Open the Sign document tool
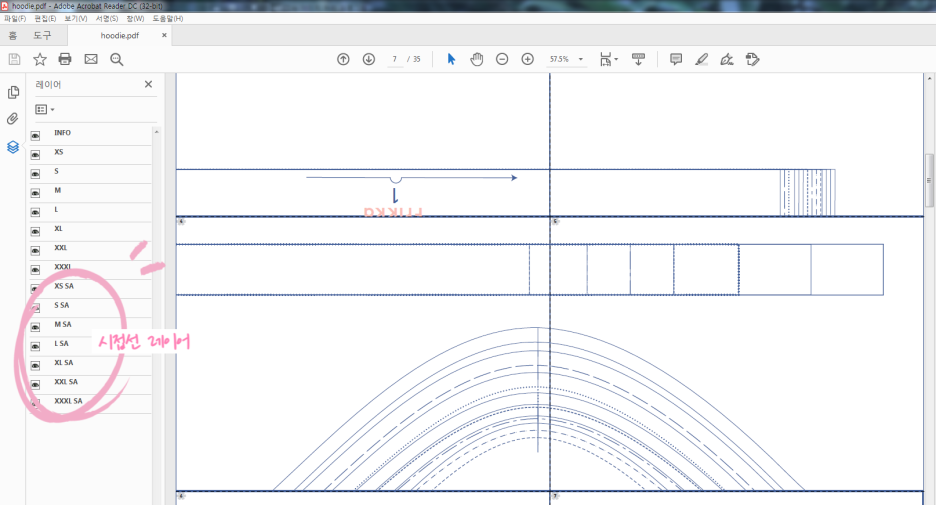936x505 pixels. coord(726,59)
